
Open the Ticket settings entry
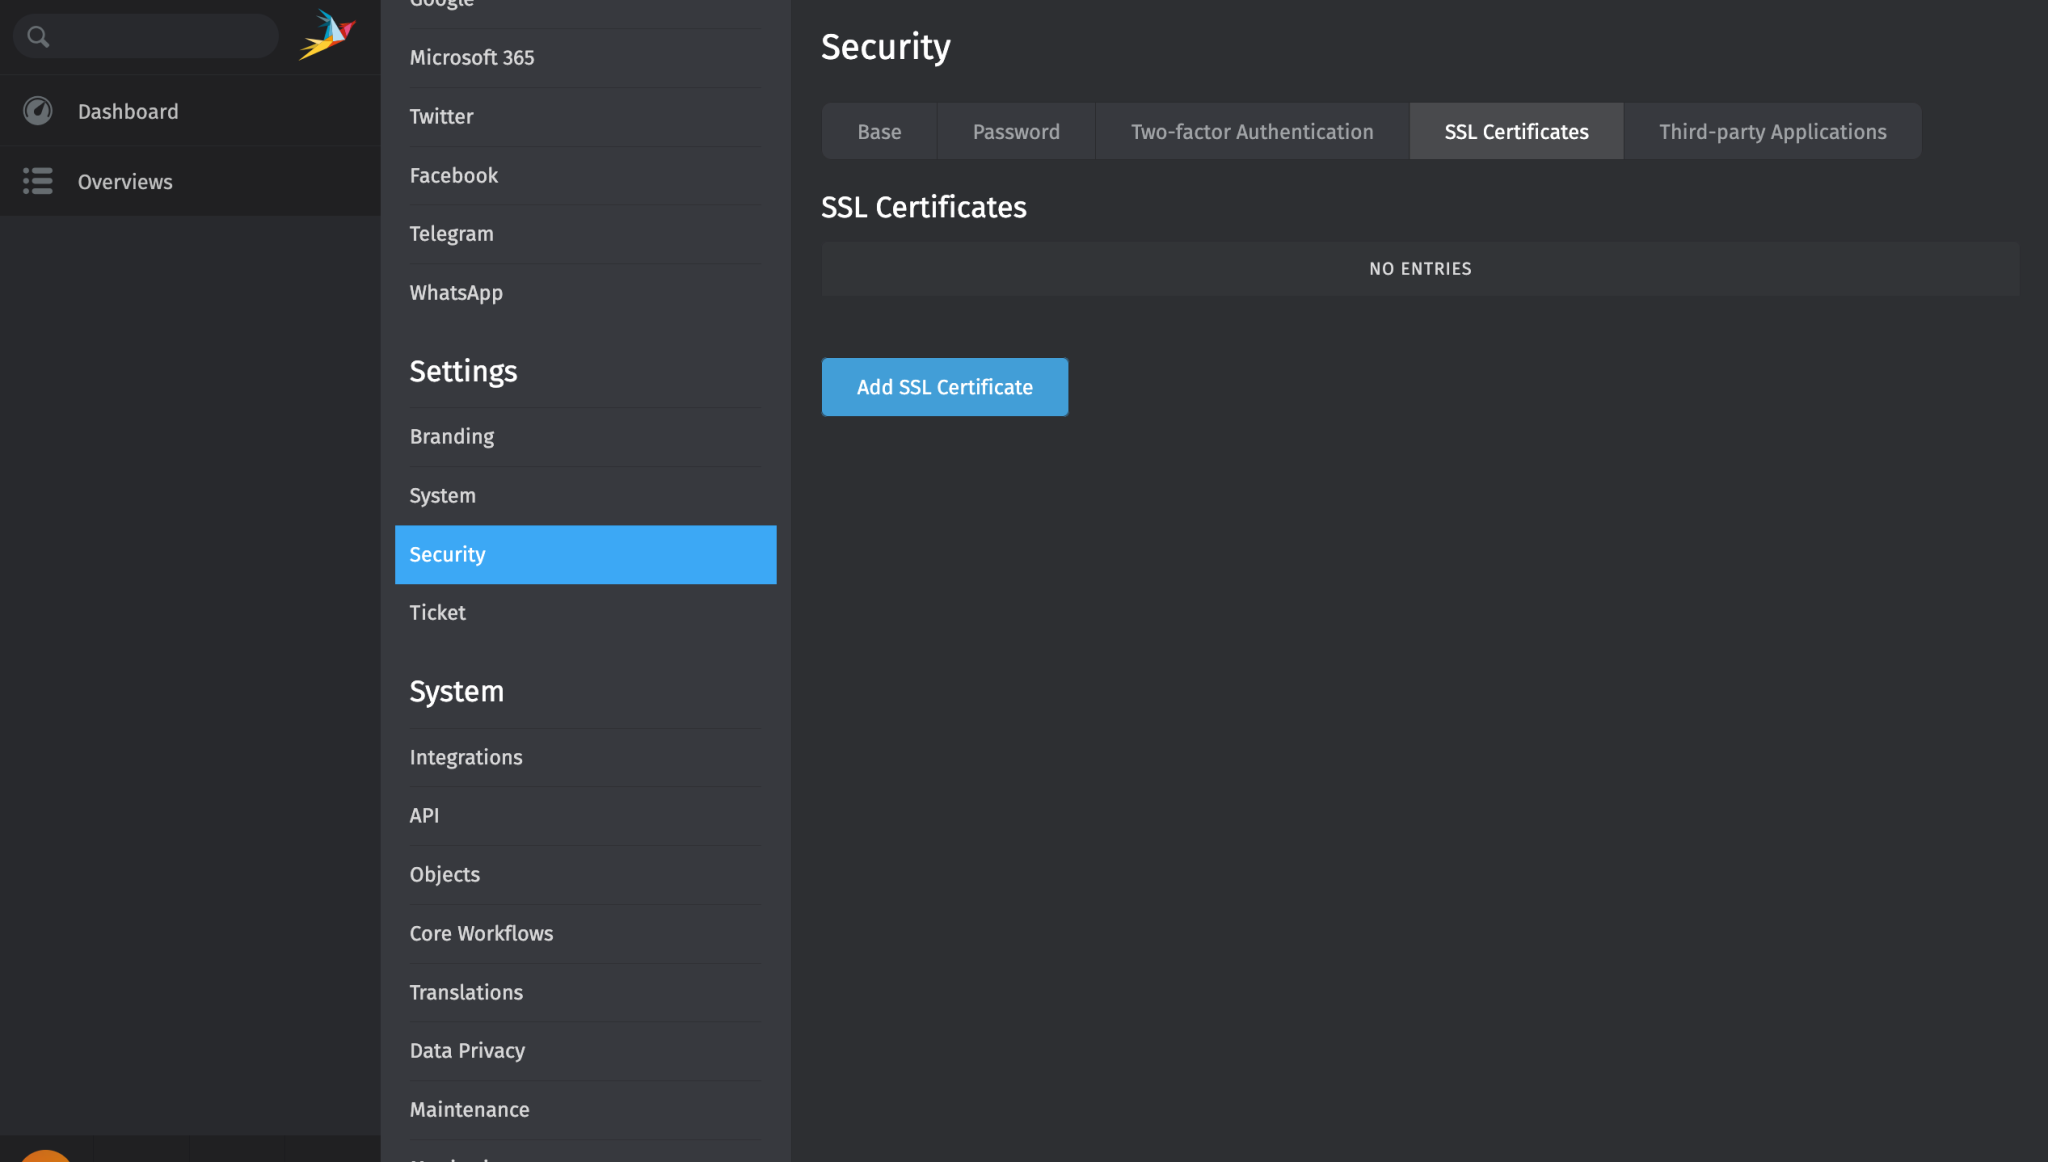coord(437,613)
